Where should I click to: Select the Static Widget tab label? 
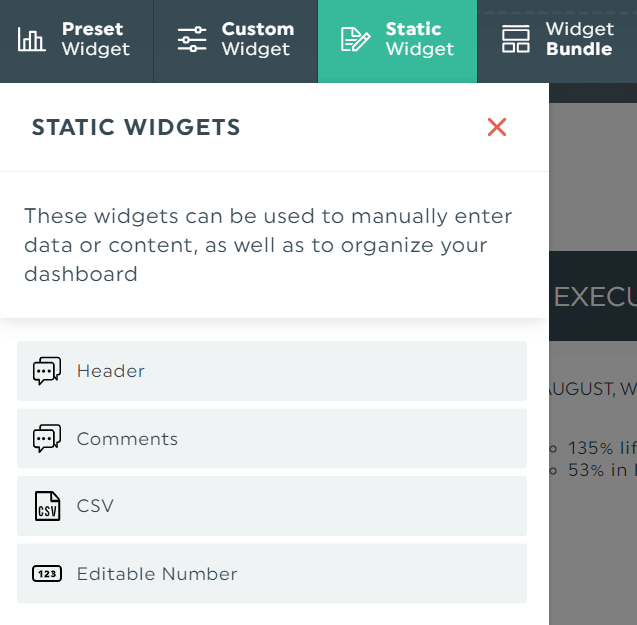click(420, 39)
